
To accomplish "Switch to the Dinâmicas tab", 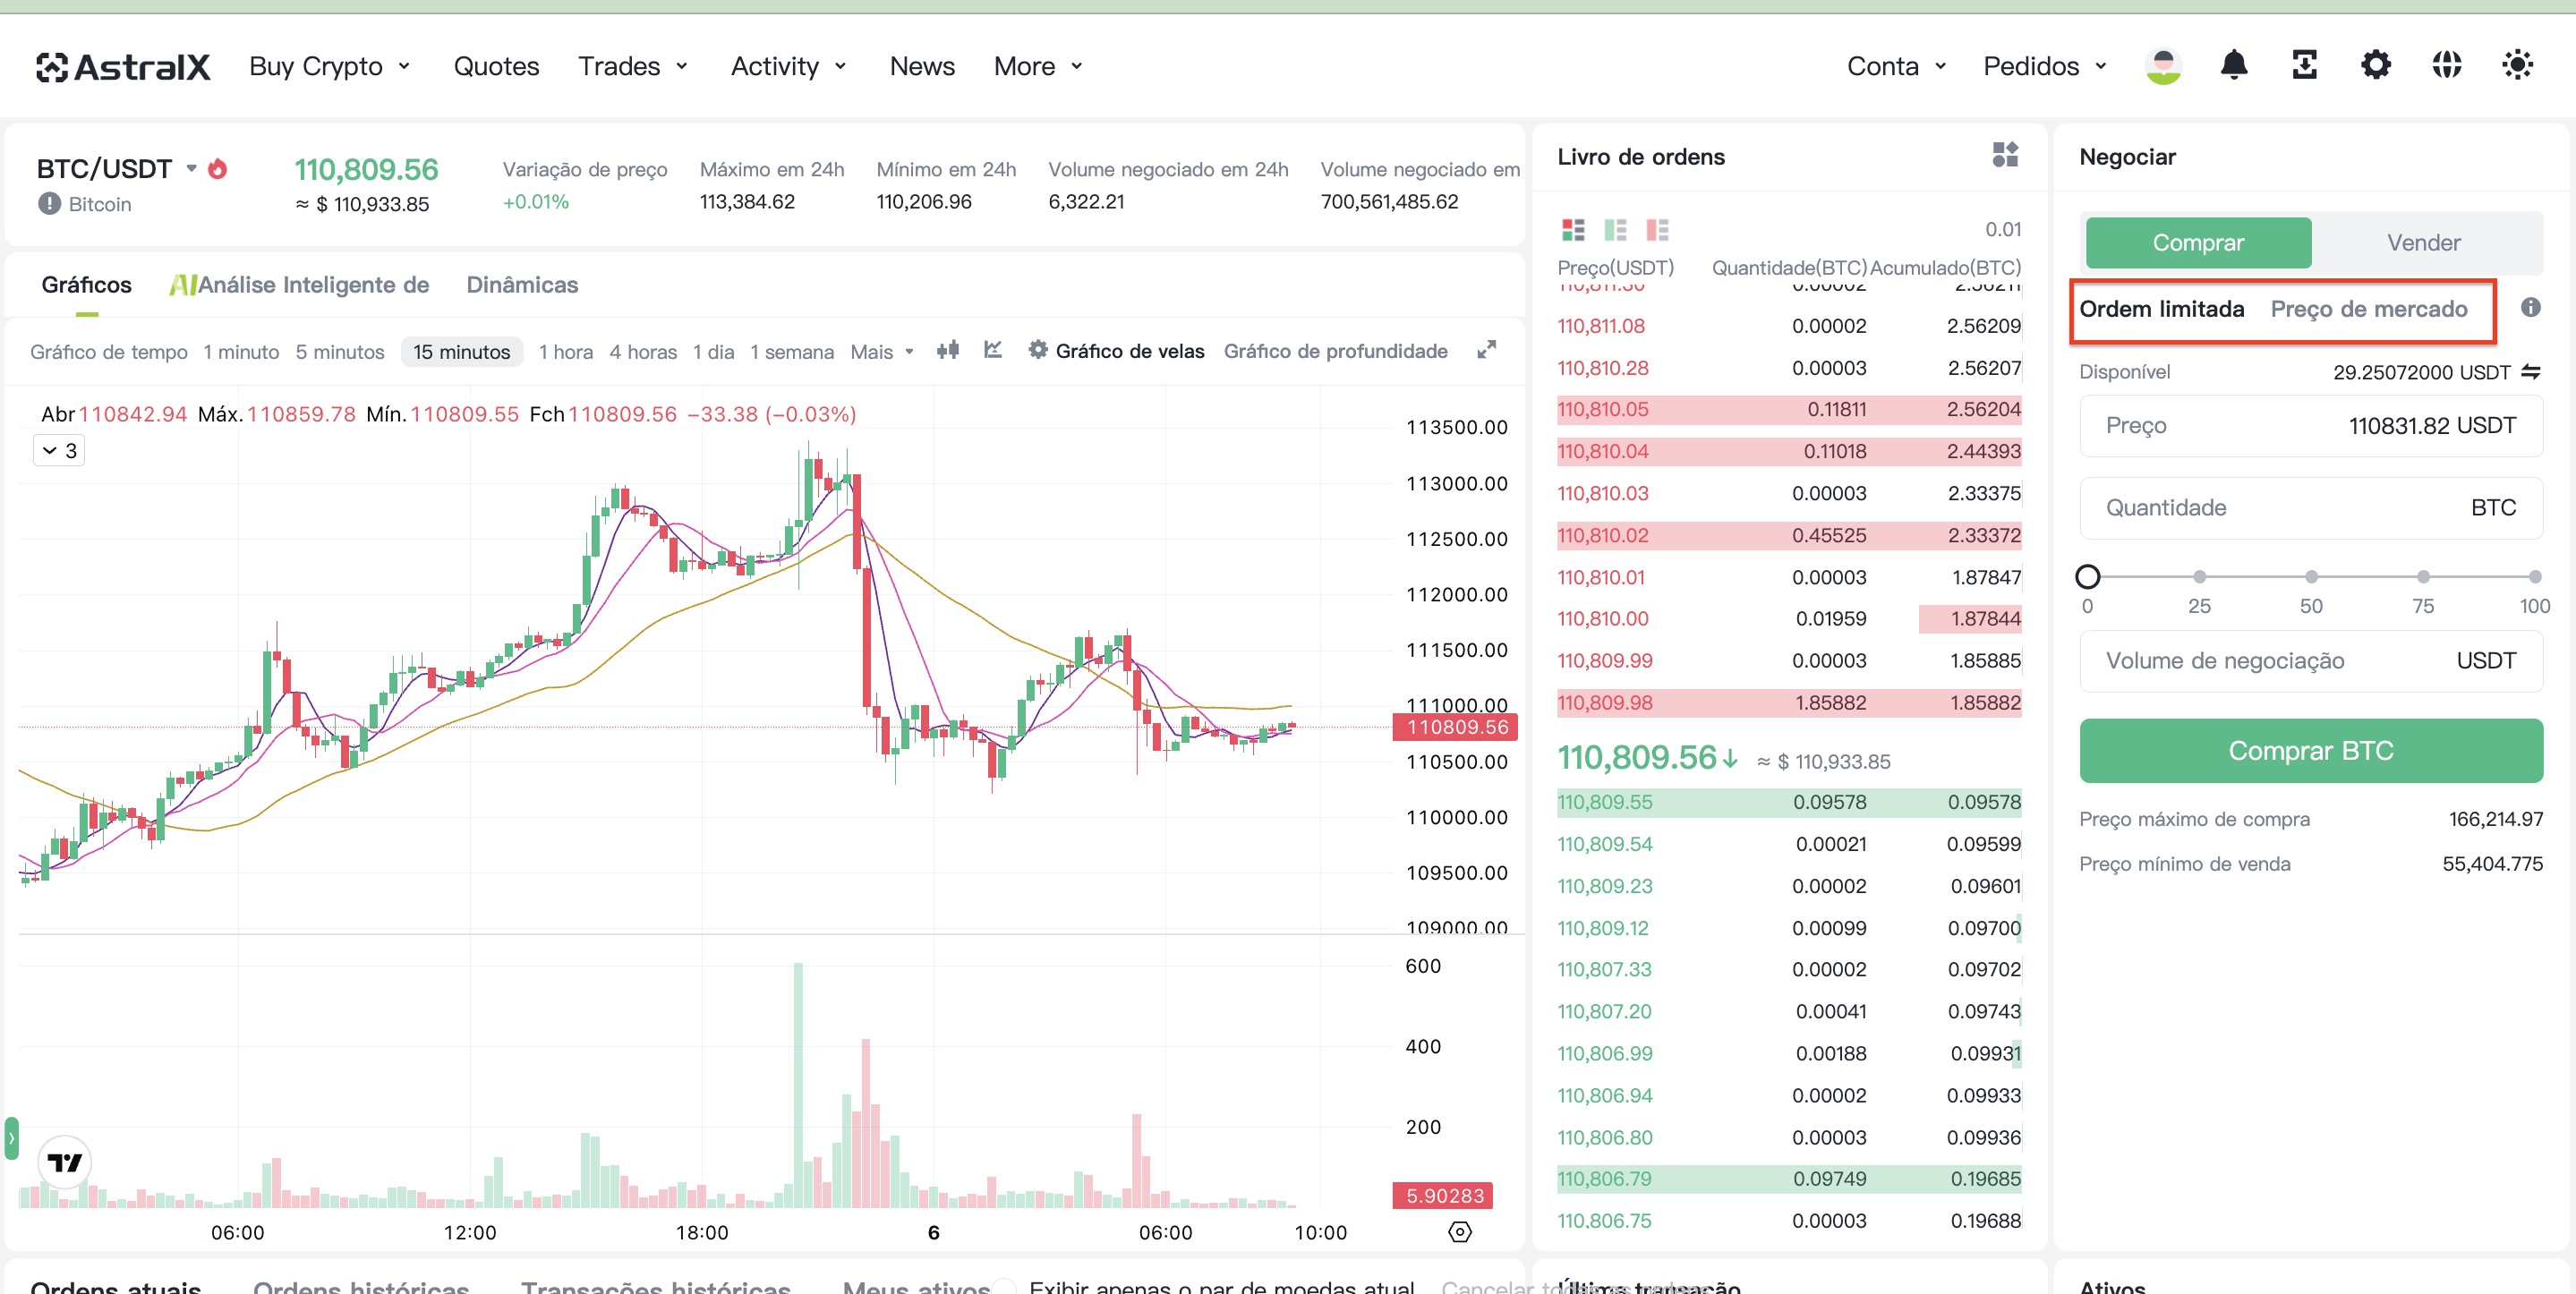I will click(x=522, y=285).
